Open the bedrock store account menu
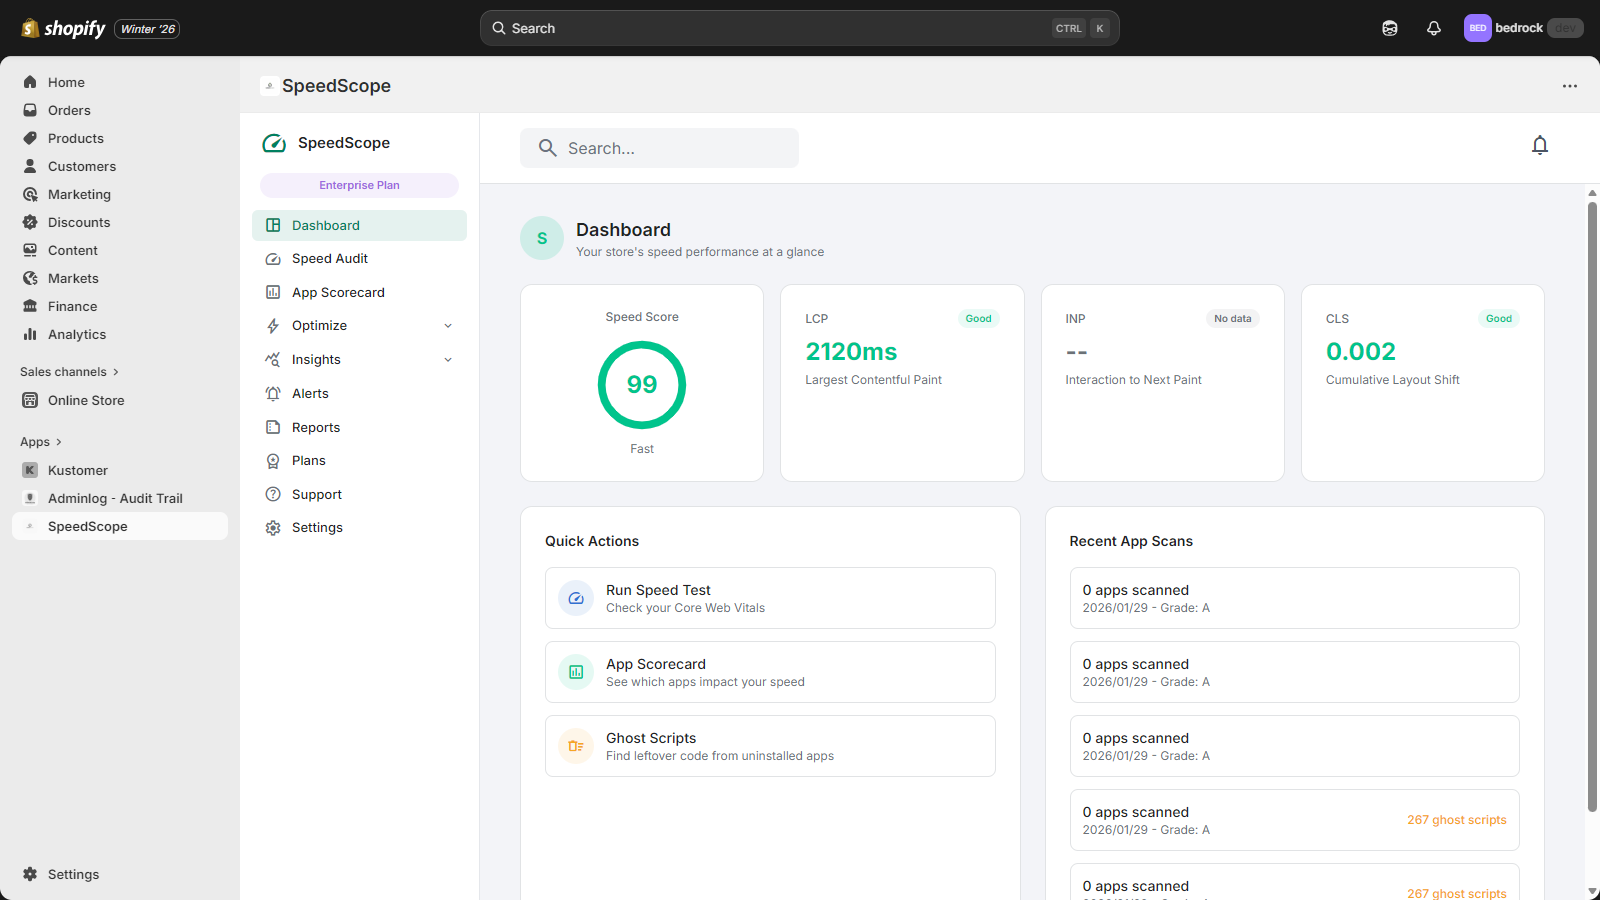 coord(1522,28)
